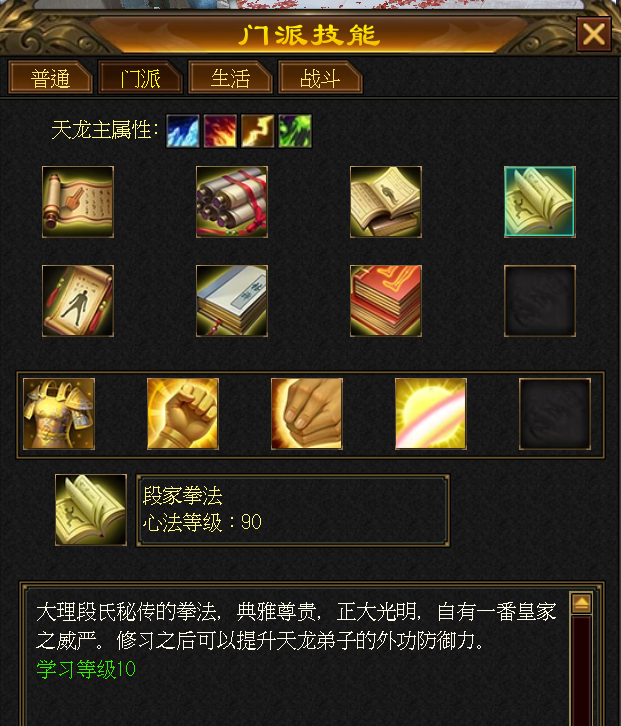Select the green poison attribute icon
Image resolution: width=621 pixels, height=726 pixels.
(295, 131)
